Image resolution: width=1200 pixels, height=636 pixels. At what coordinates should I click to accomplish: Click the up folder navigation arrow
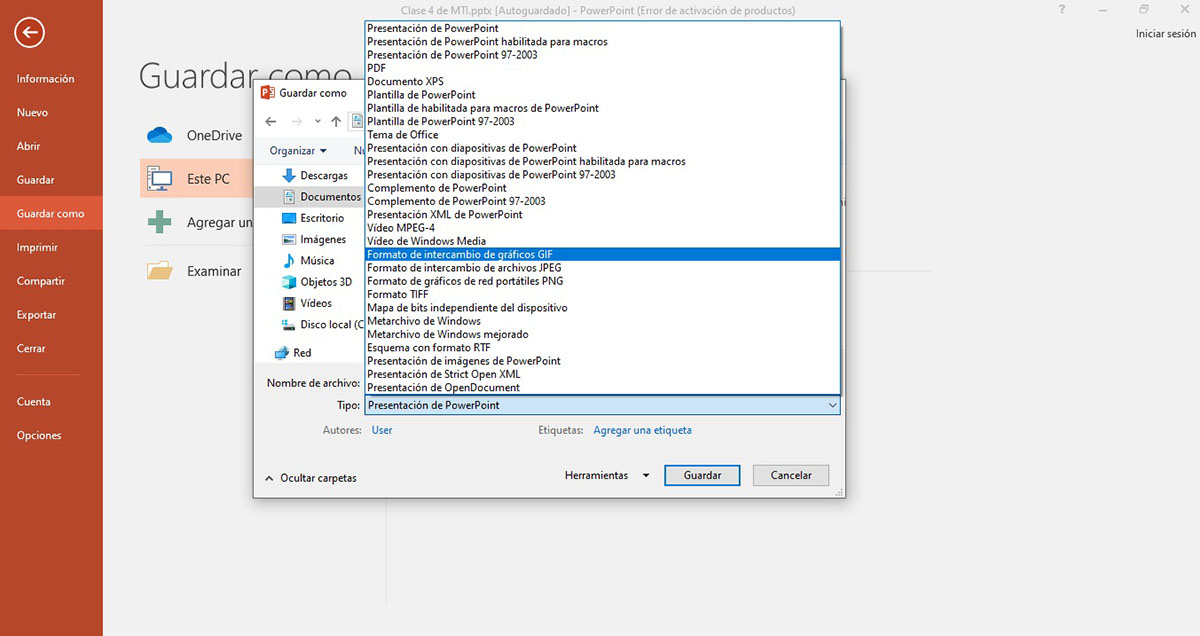tap(335, 120)
